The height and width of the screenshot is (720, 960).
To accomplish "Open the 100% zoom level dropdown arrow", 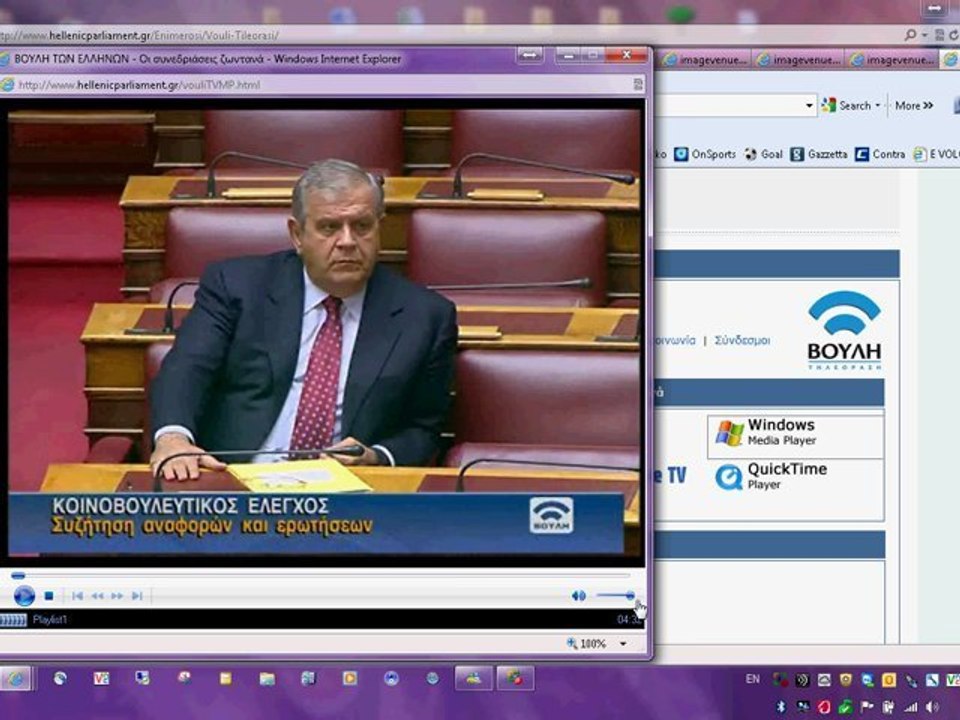I will pyautogui.click(x=623, y=643).
